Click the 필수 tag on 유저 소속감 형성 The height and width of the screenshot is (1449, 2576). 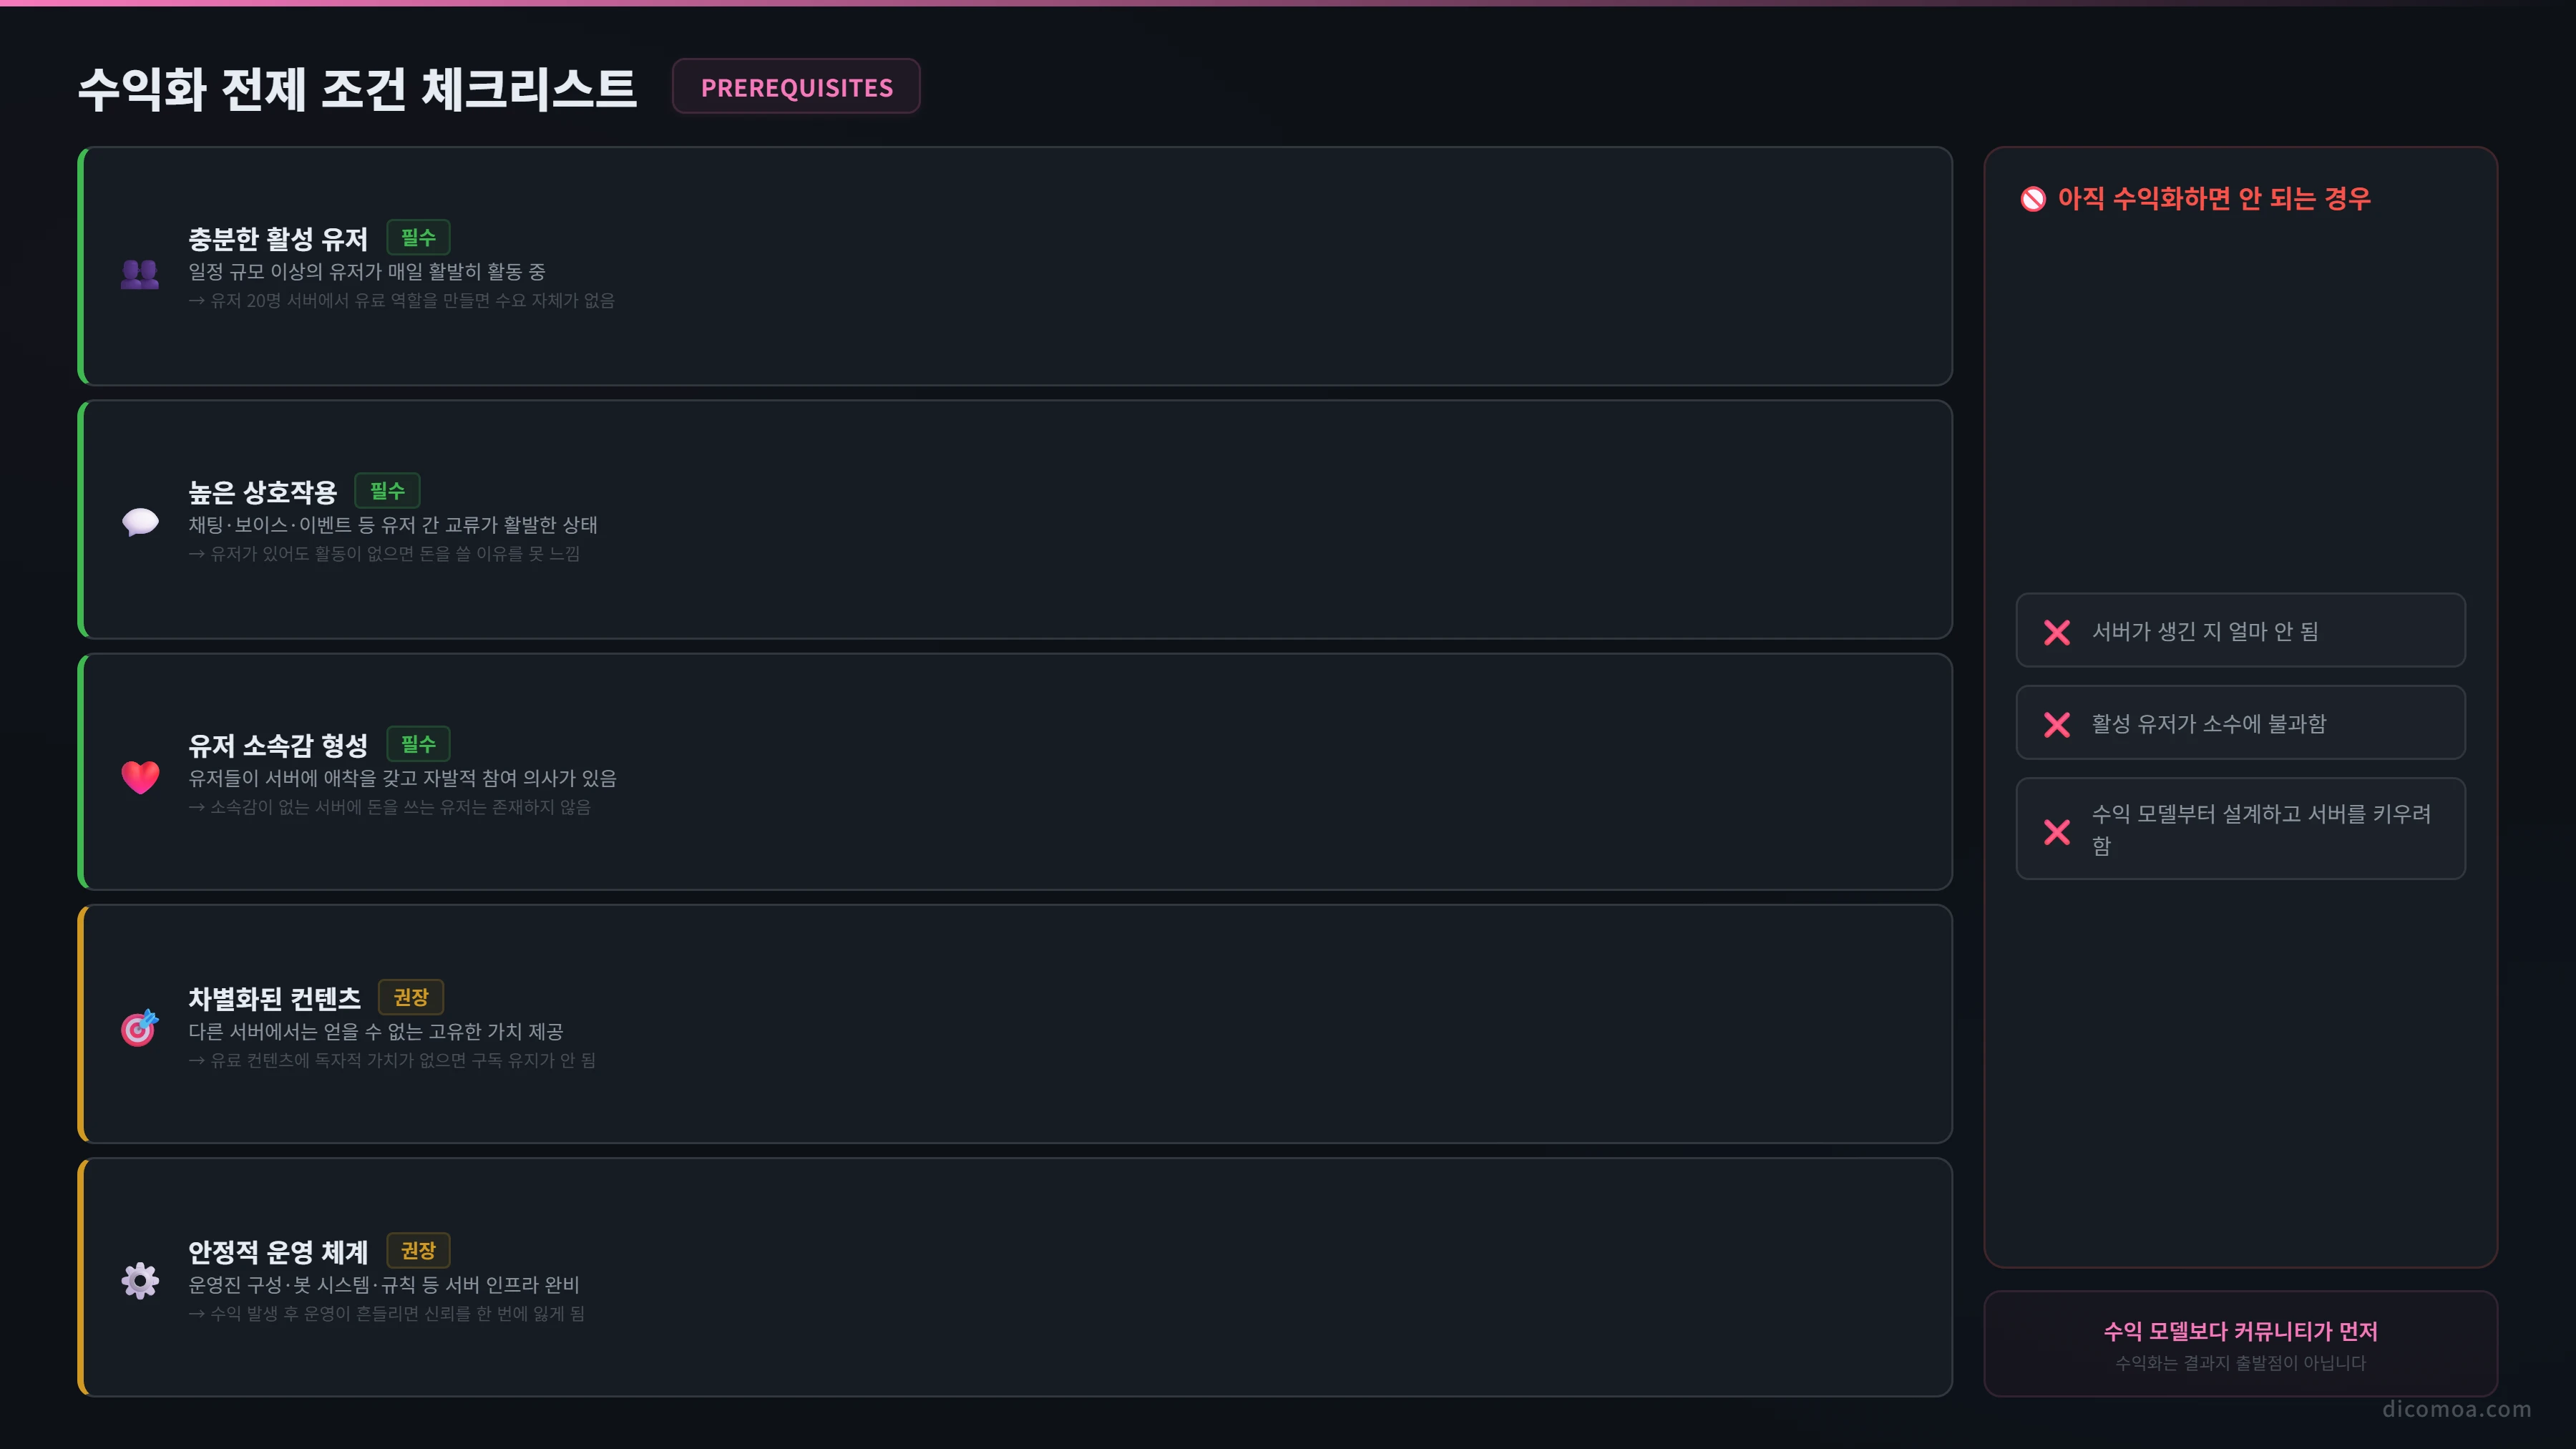click(x=418, y=743)
